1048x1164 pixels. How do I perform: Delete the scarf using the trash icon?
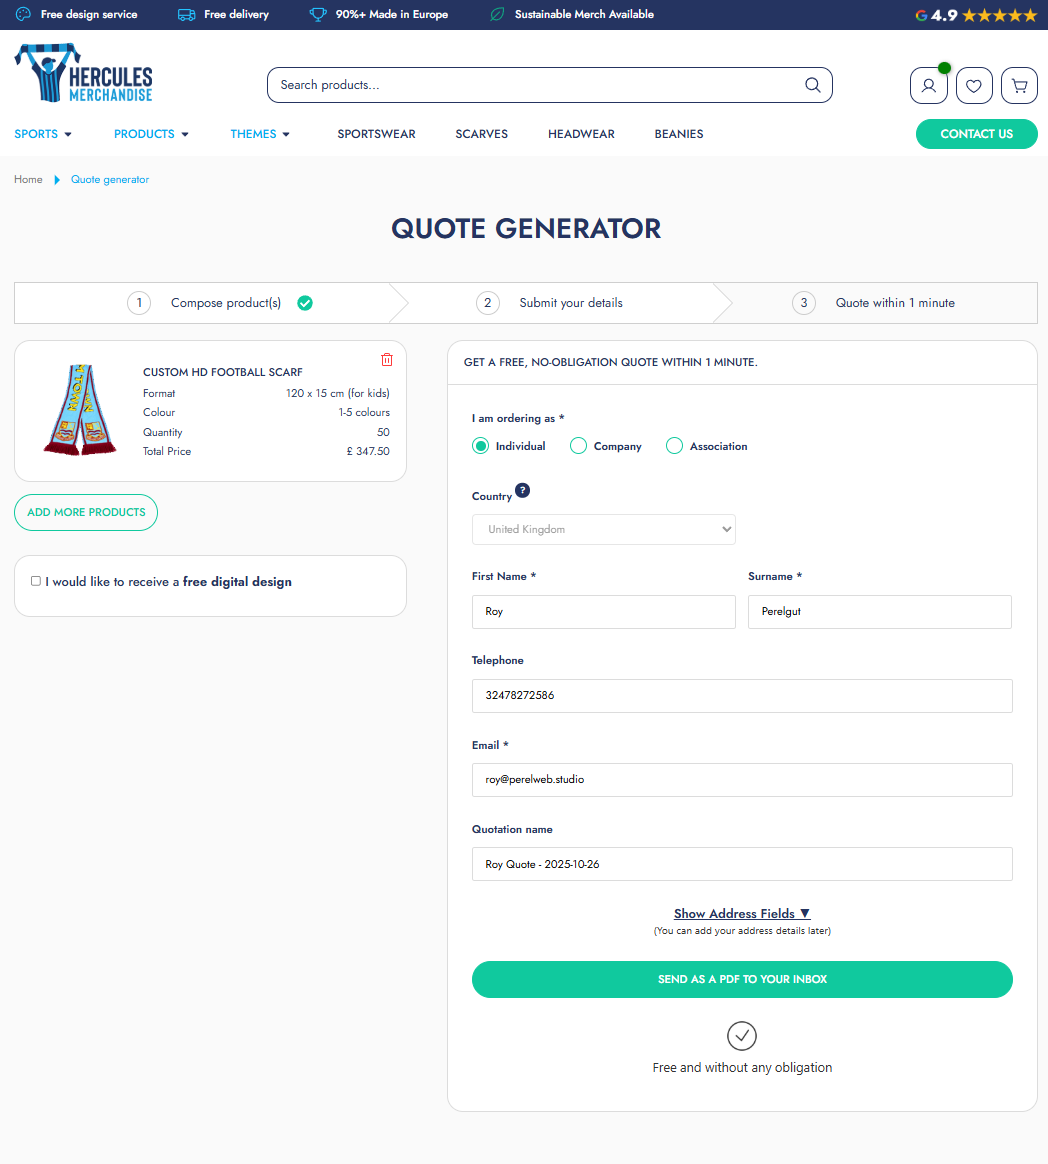click(387, 360)
